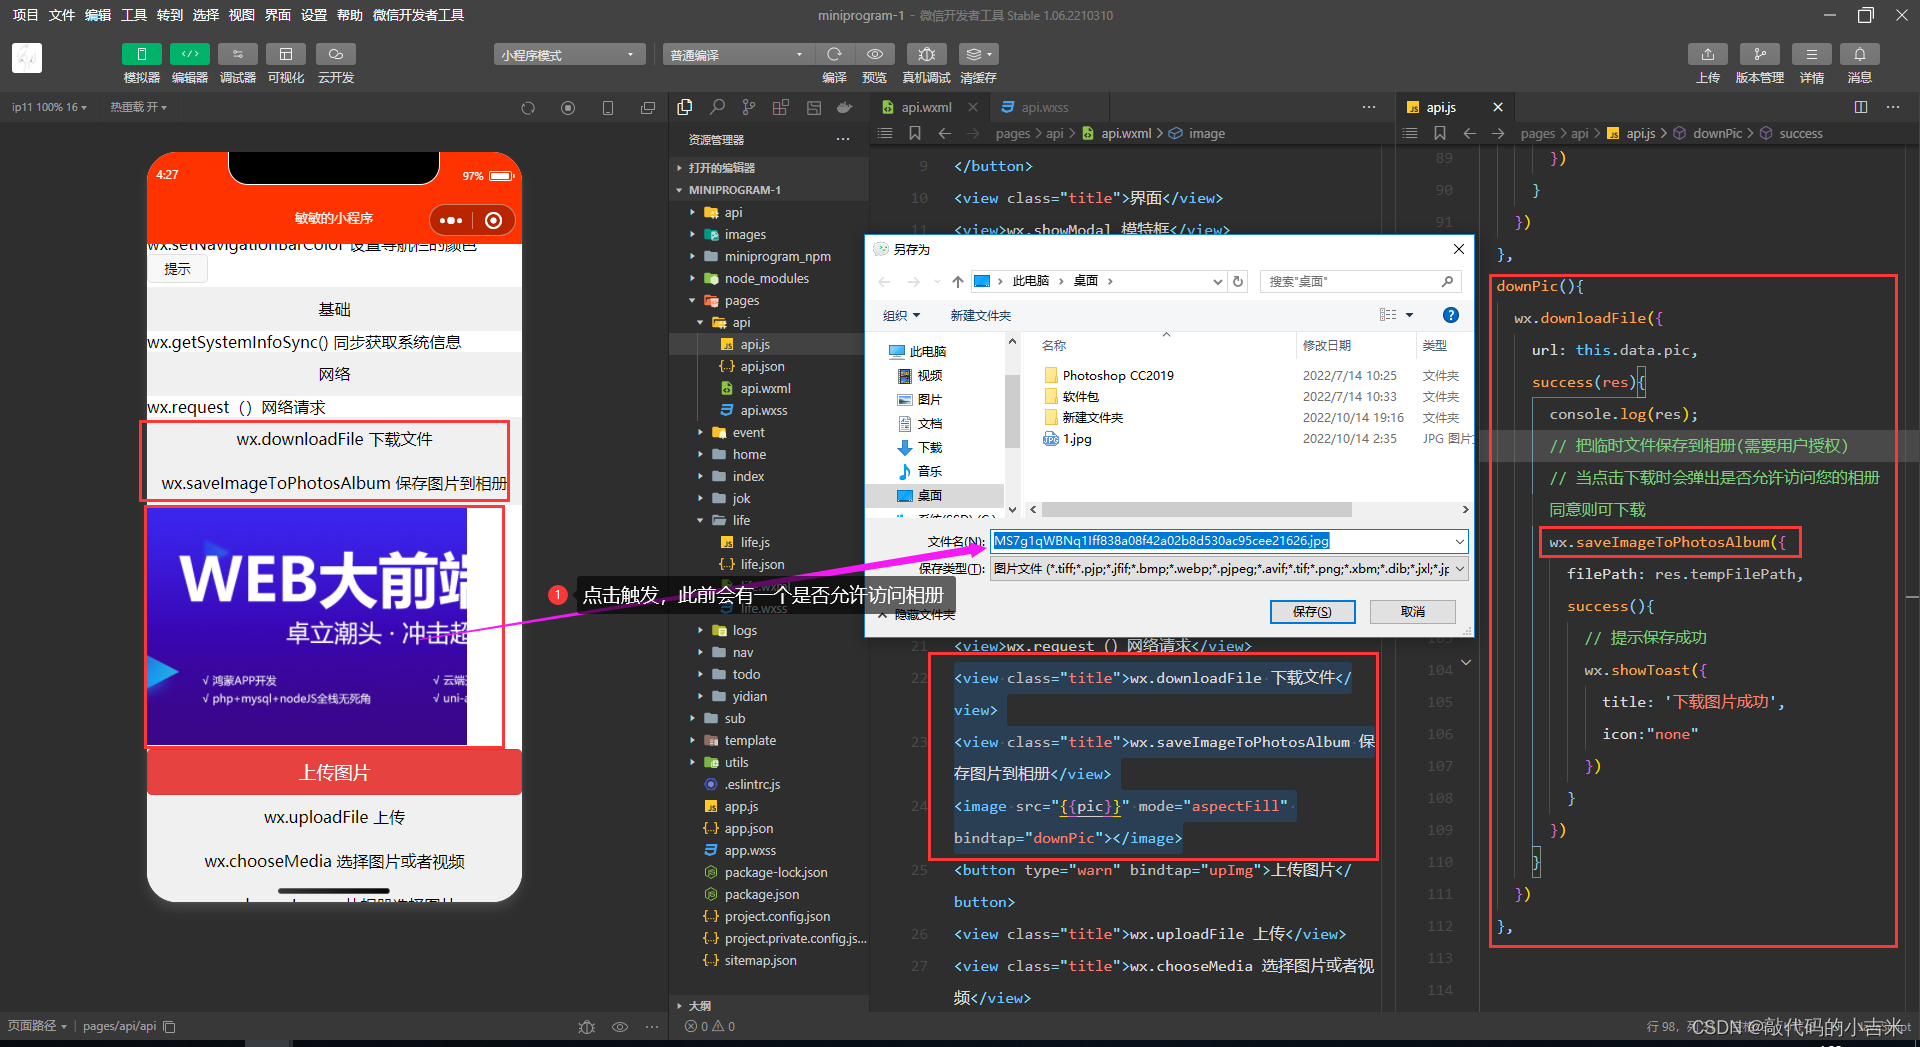Screen dimensions: 1920x1047
Task: Click 上传图片 button in simulator
Action: [x=334, y=772]
